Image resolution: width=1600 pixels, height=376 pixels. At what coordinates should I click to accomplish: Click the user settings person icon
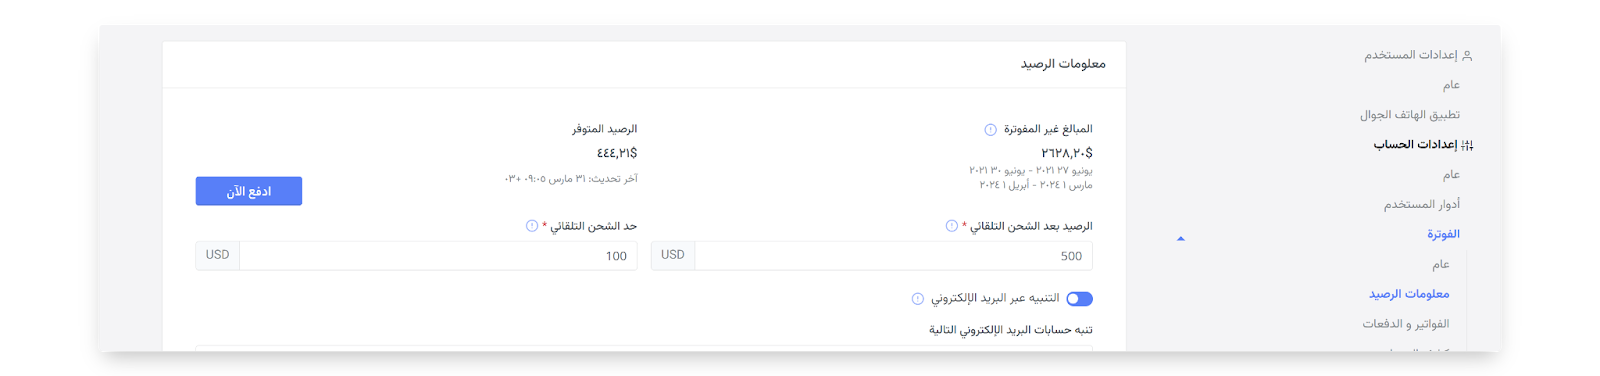pos(1467,56)
